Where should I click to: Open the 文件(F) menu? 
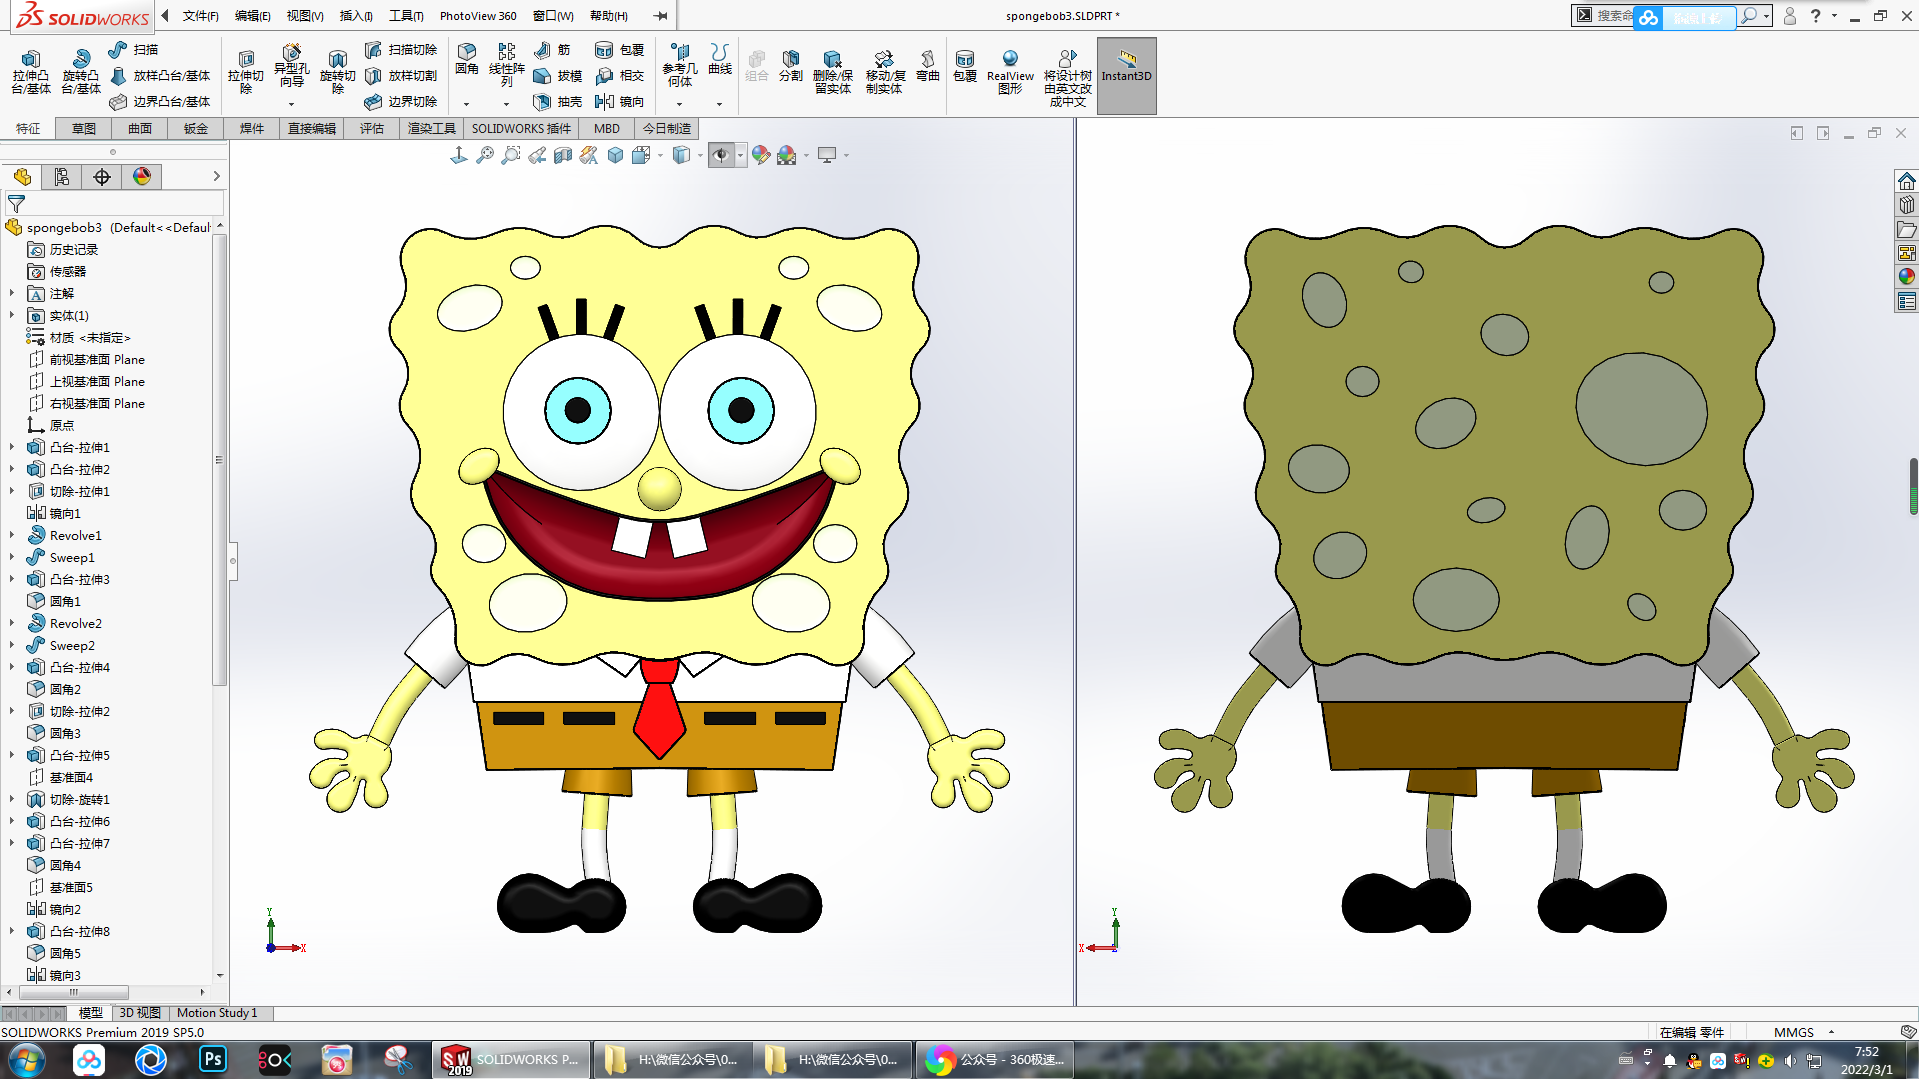200,16
